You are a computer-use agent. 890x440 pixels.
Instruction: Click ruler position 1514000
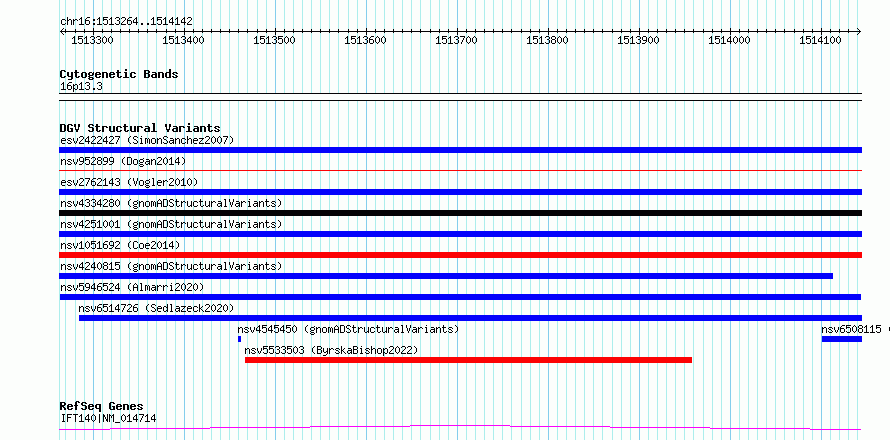click(x=729, y=40)
